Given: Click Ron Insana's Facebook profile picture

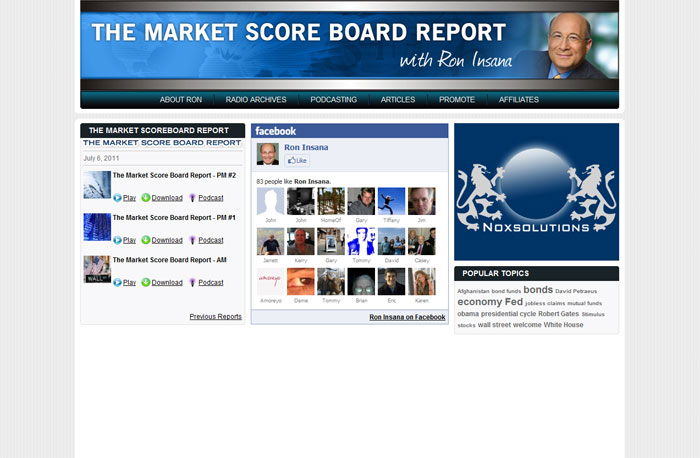Looking at the screenshot, I should tap(268, 154).
